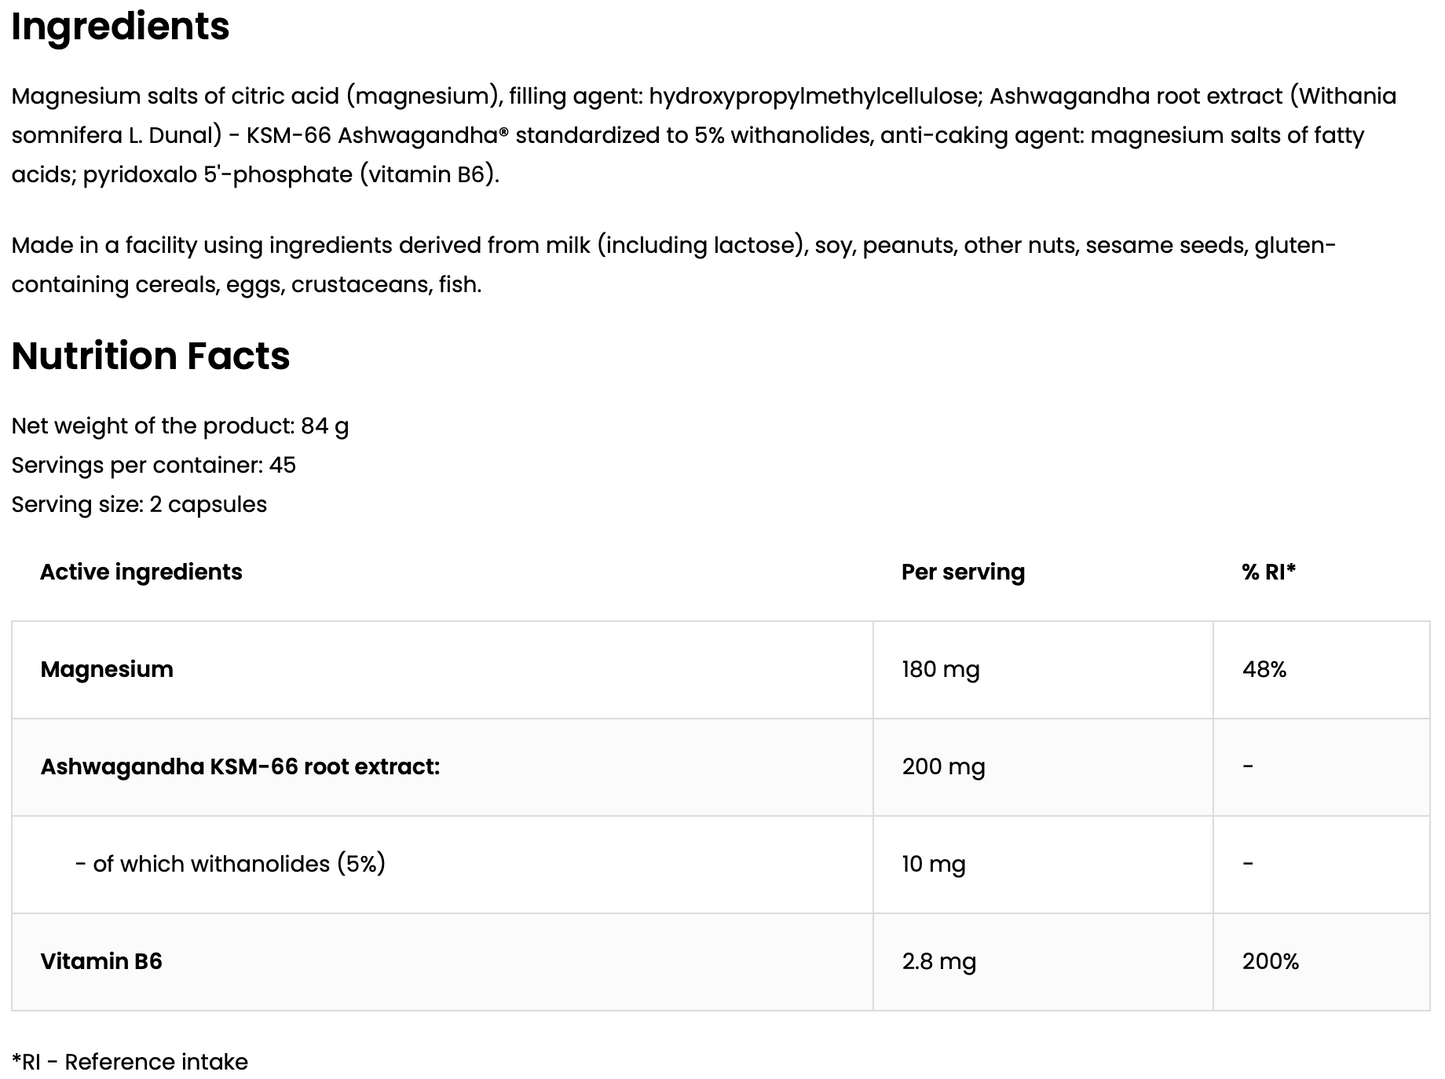
Task: Select the Ashwagandha KSM-66 root extract label
Action: tap(240, 767)
